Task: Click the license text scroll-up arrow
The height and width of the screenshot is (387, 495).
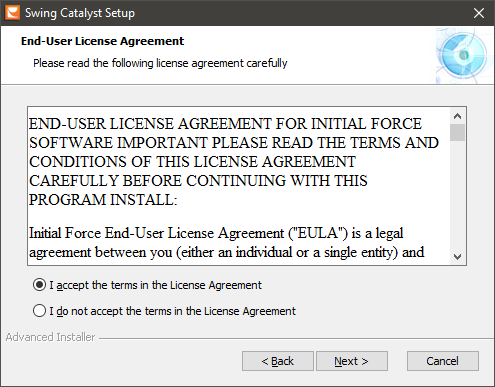Action: point(457,116)
